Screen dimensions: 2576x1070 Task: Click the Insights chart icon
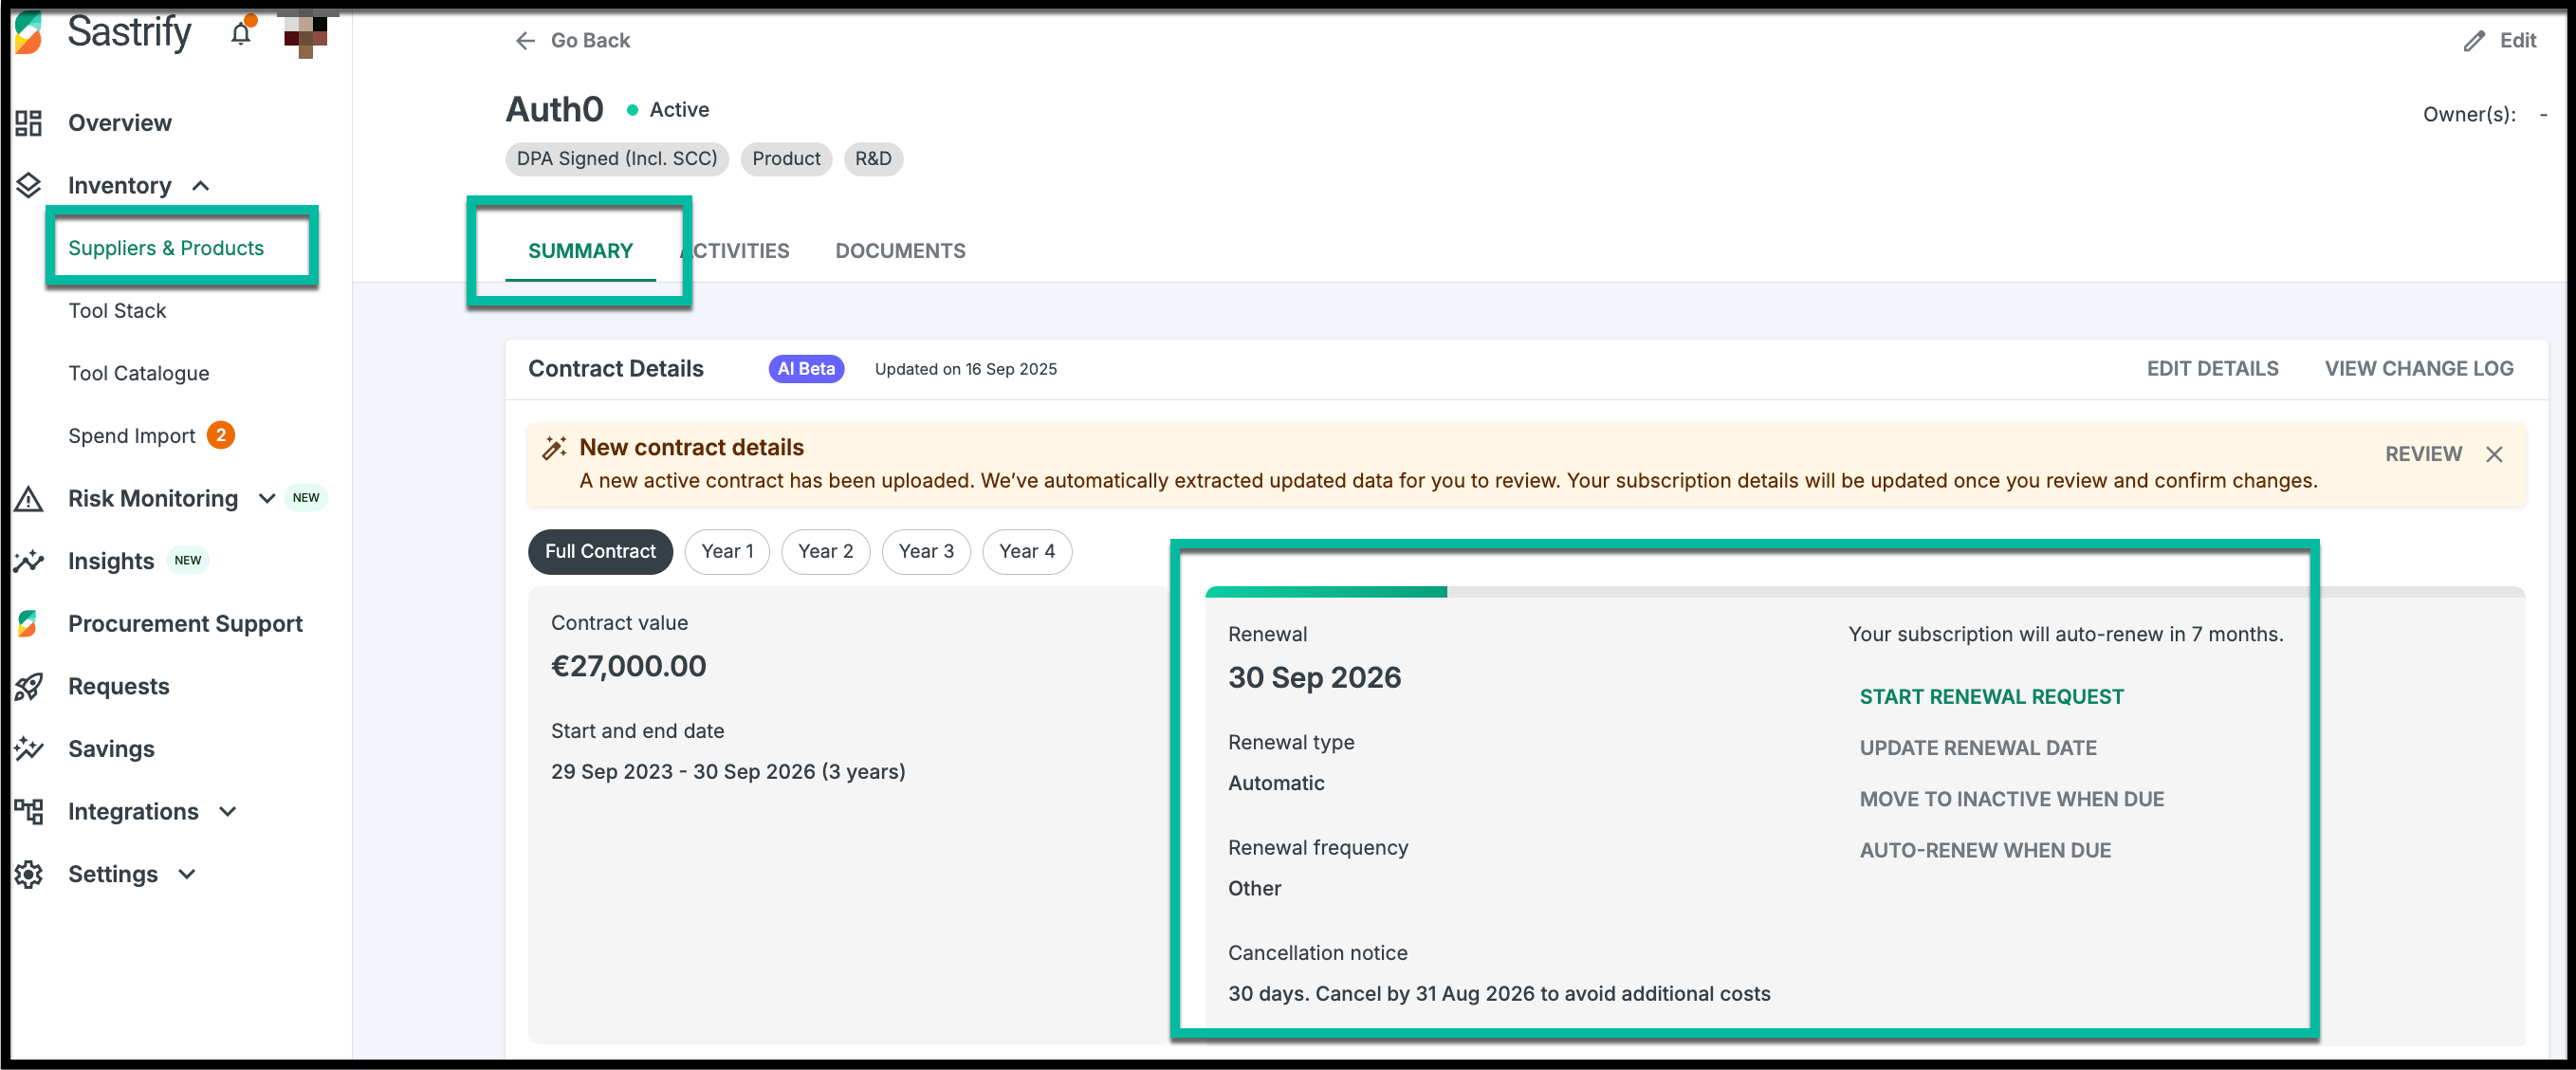click(x=29, y=561)
